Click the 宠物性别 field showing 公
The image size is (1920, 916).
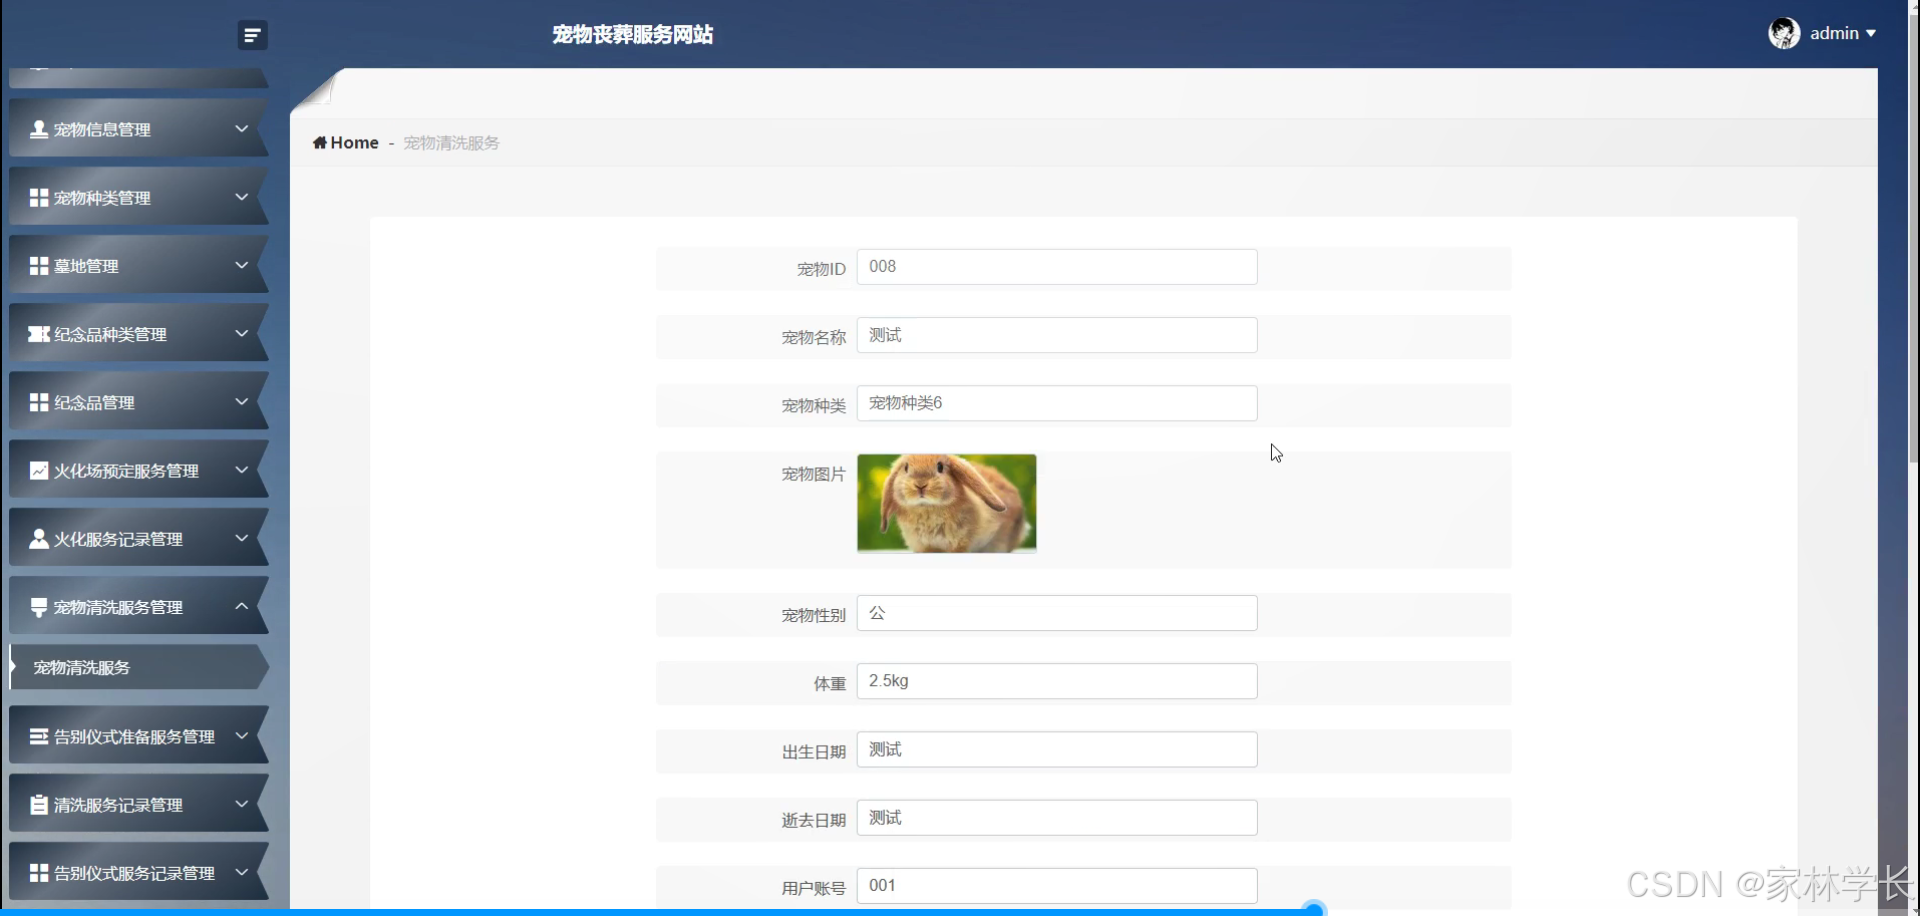[x=1057, y=613]
